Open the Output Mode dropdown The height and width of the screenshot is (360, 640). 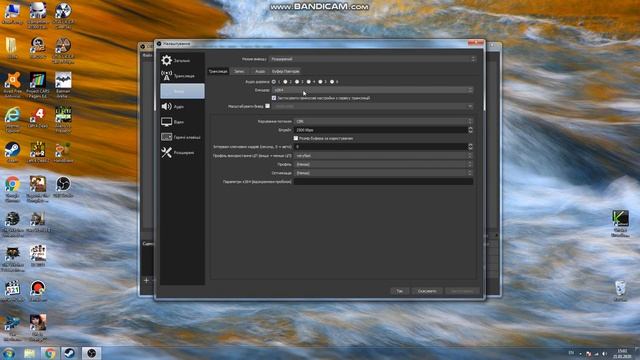click(373, 59)
